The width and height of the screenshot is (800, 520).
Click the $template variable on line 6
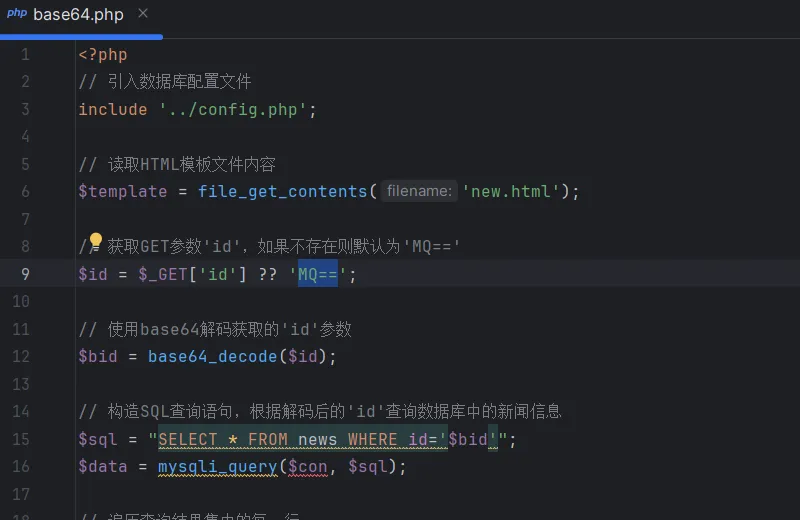122,191
